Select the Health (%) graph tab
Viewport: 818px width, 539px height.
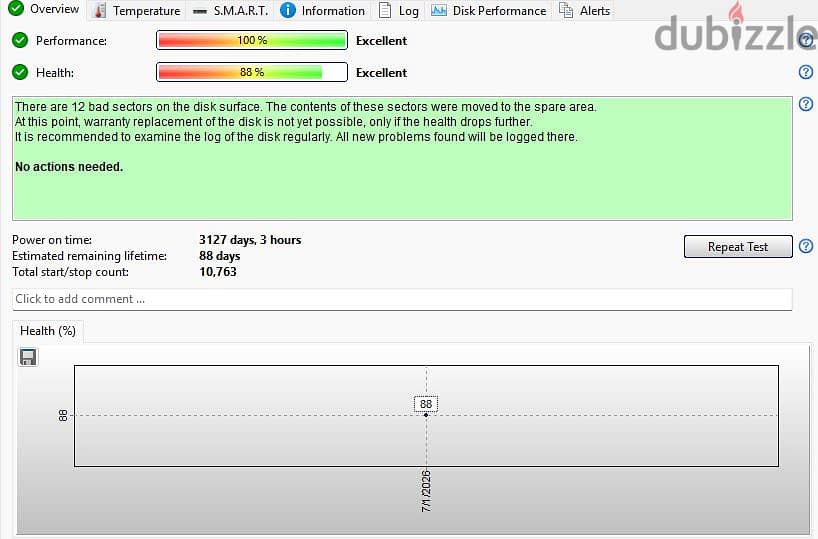tap(48, 331)
